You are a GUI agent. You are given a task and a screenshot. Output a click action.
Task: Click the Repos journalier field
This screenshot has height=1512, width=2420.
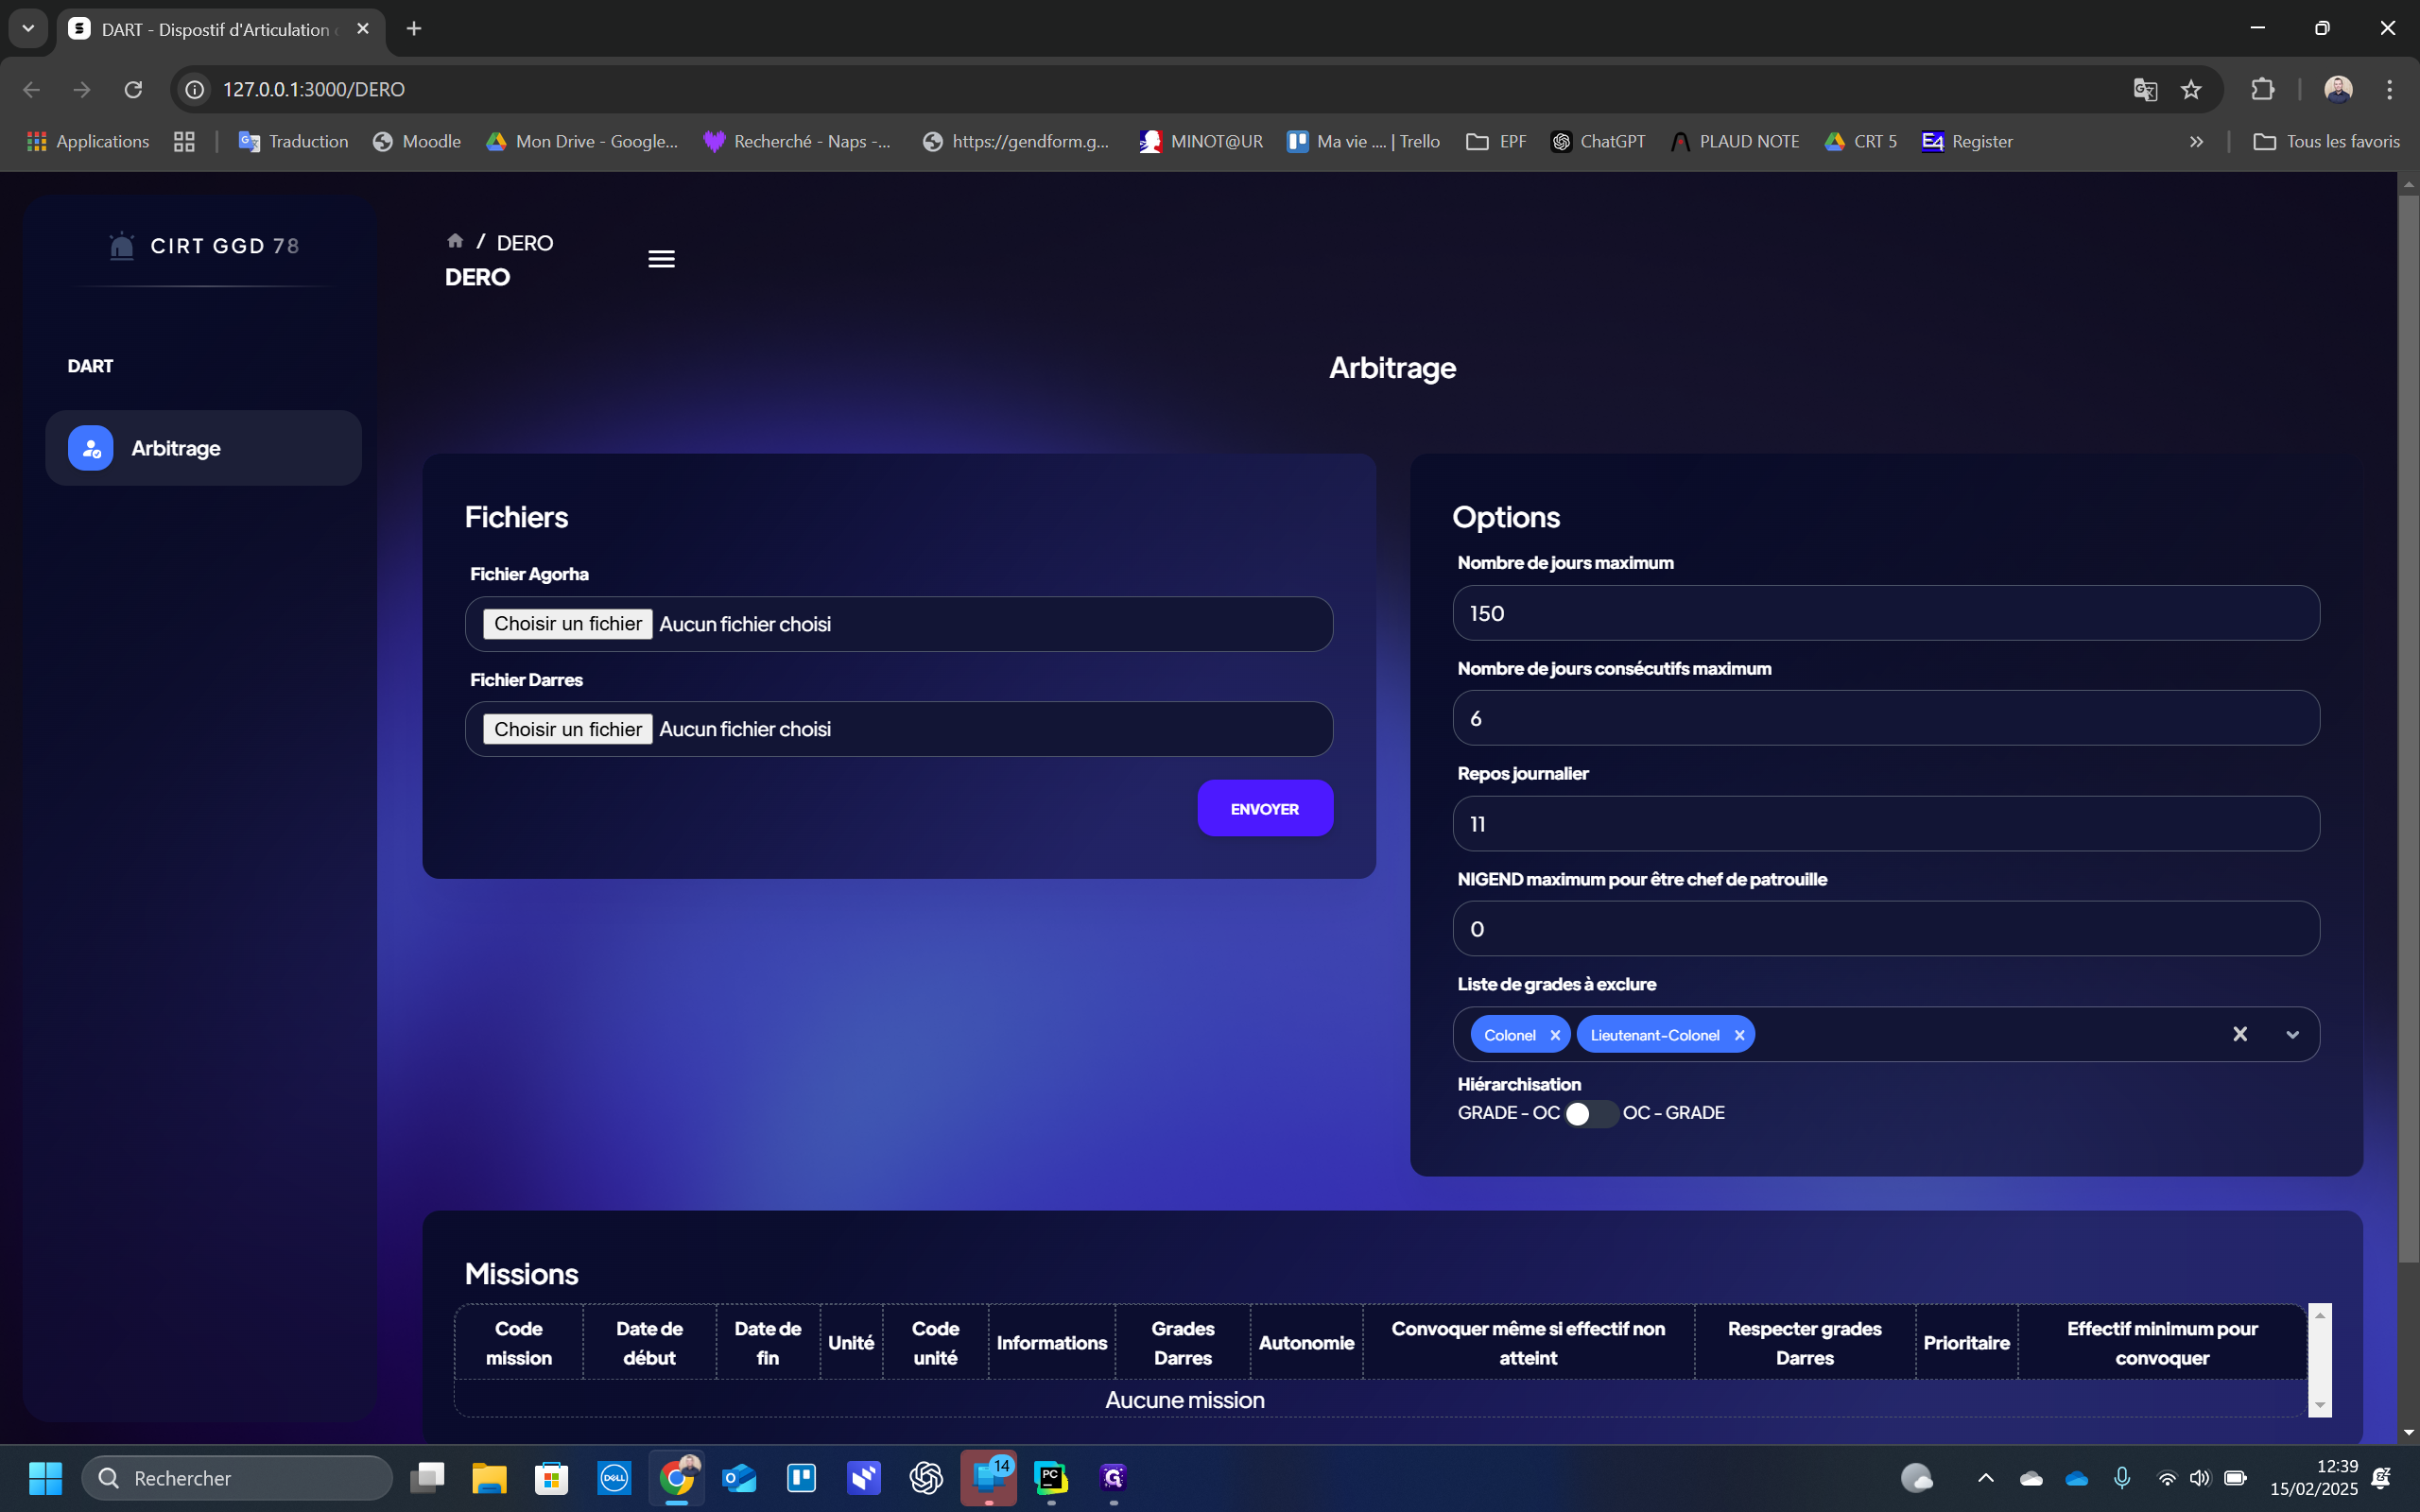[x=1886, y=824]
